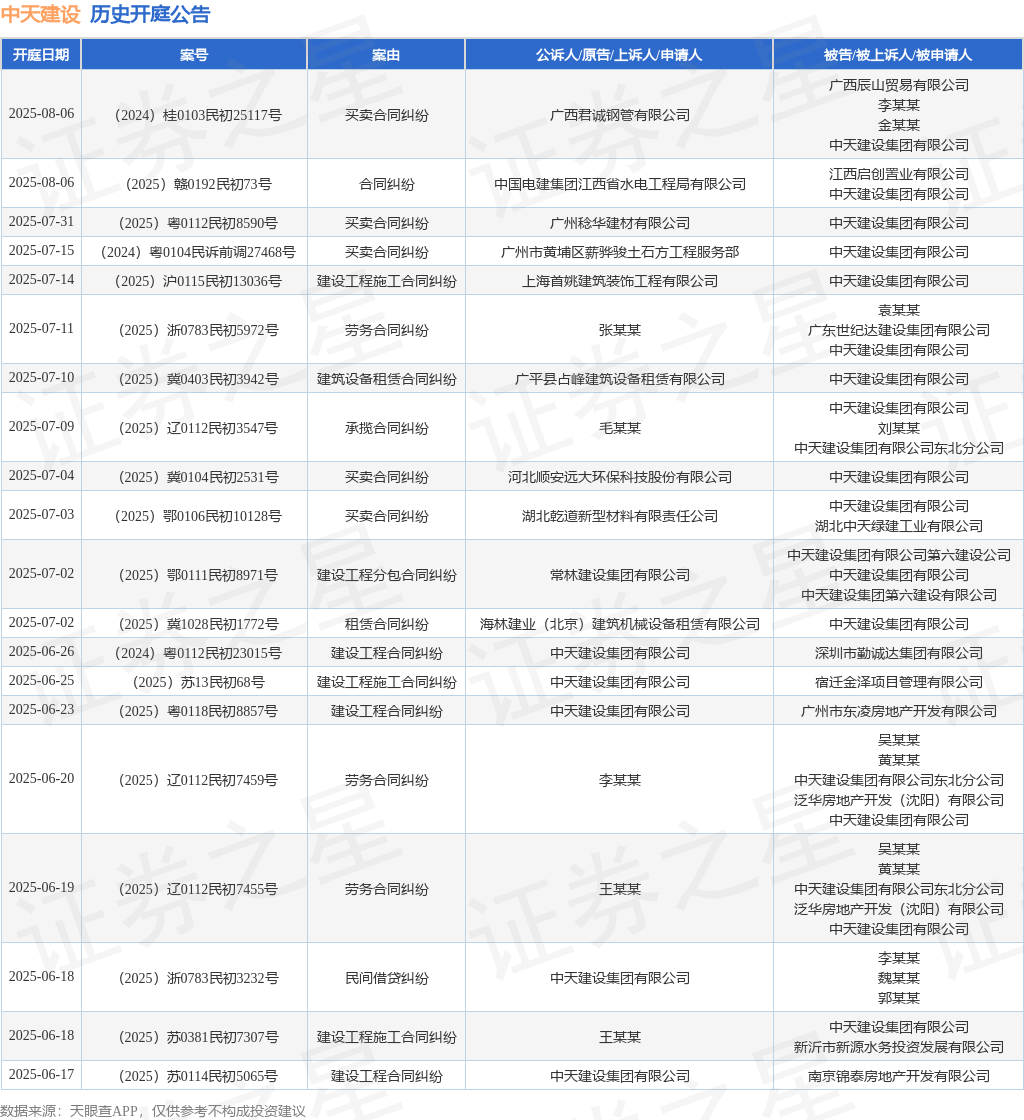This screenshot has width=1024, height=1120.
Task: Click the 数据来源 footer note
Action: coord(153,1111)
